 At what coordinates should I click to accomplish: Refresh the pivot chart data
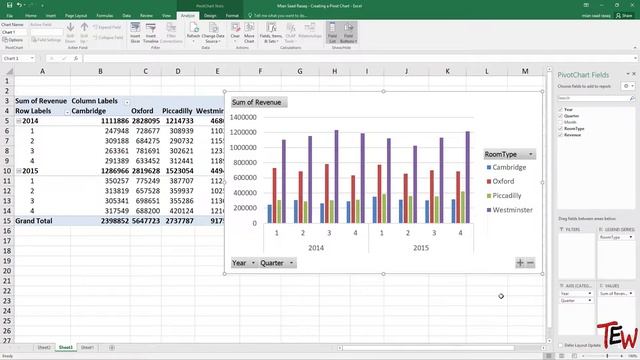click(193, 33)
